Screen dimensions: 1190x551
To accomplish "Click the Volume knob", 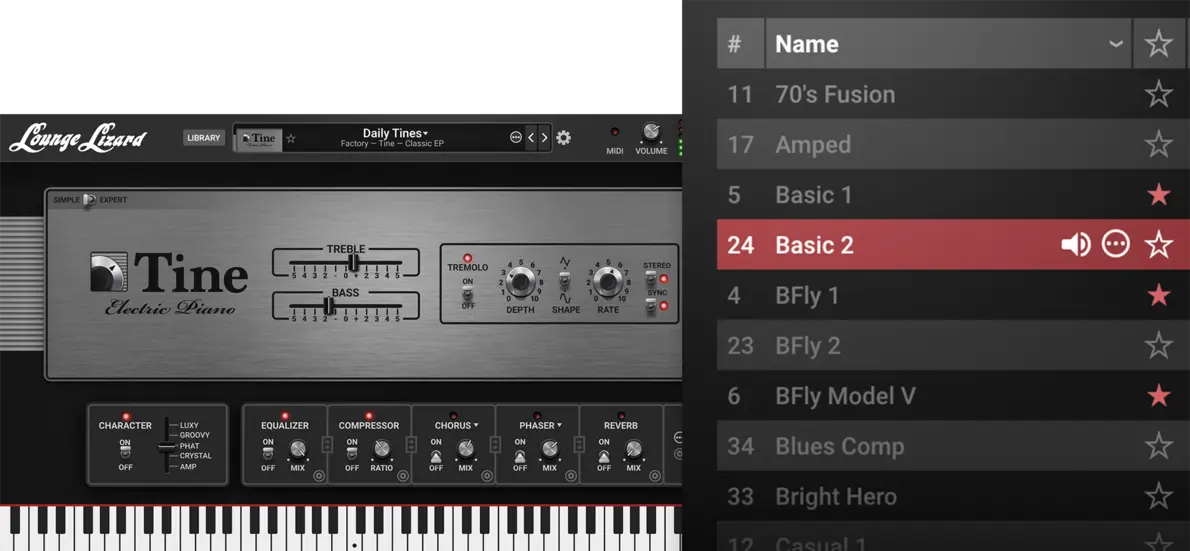I will tap(651, 132).
